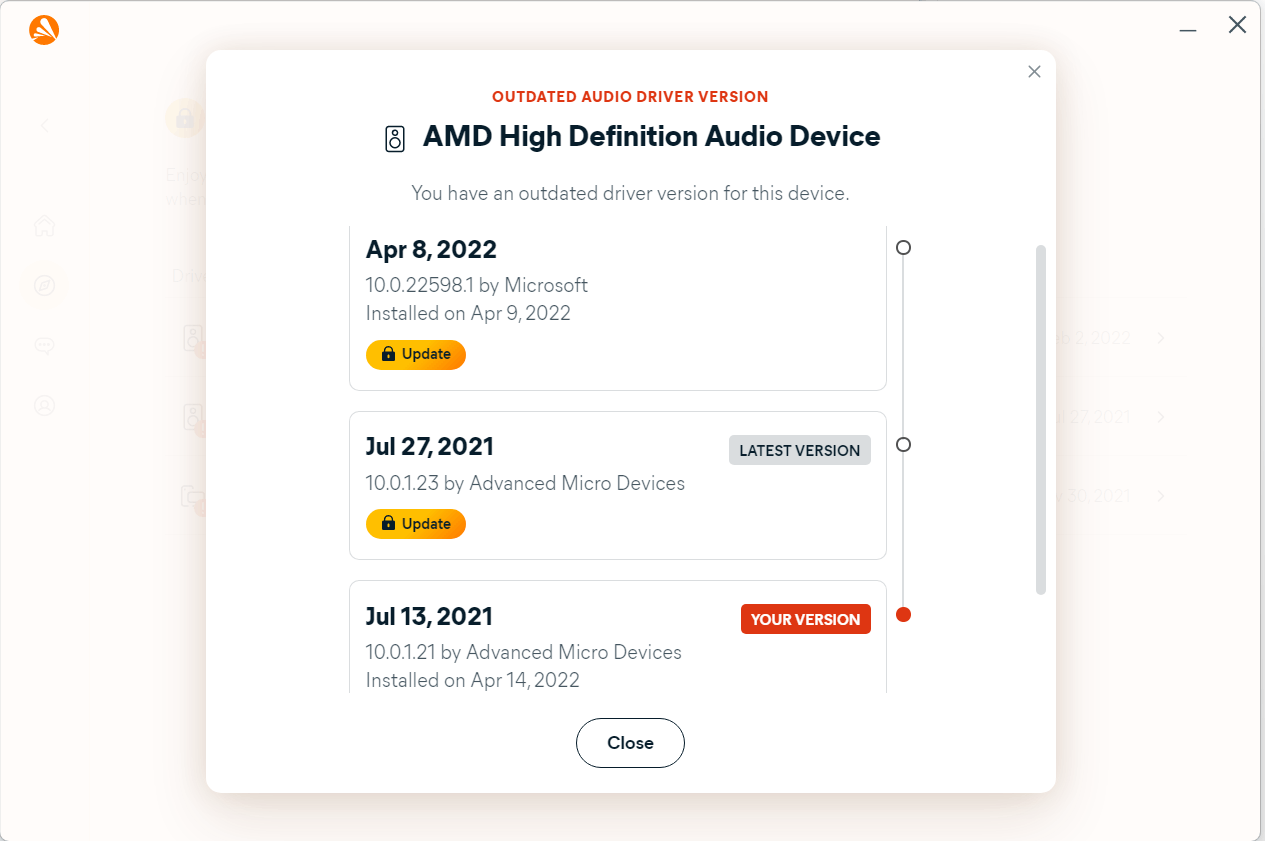This screenshot has height=841, width=1265.
Task: Click OUTDATED AUDIO DRIVER VERSION label
Action: 630,97
